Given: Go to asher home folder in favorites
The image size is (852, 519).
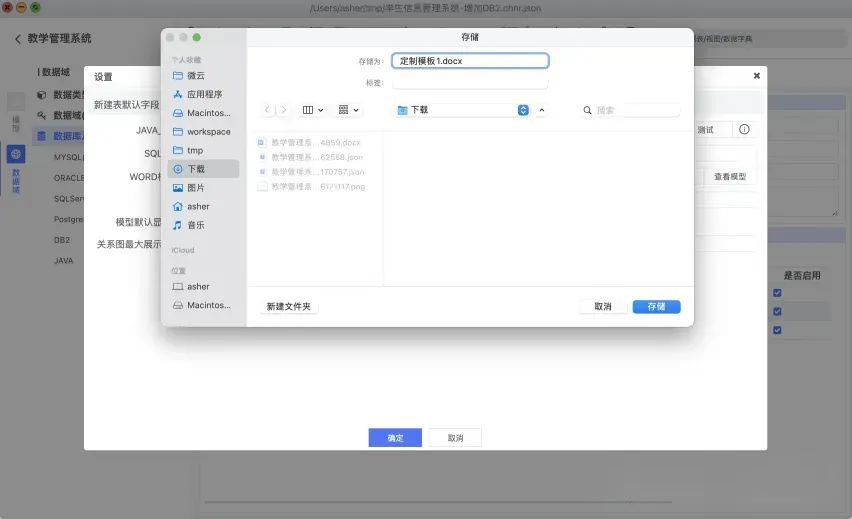Looking at the screenshot, I should tap(198, 206).
